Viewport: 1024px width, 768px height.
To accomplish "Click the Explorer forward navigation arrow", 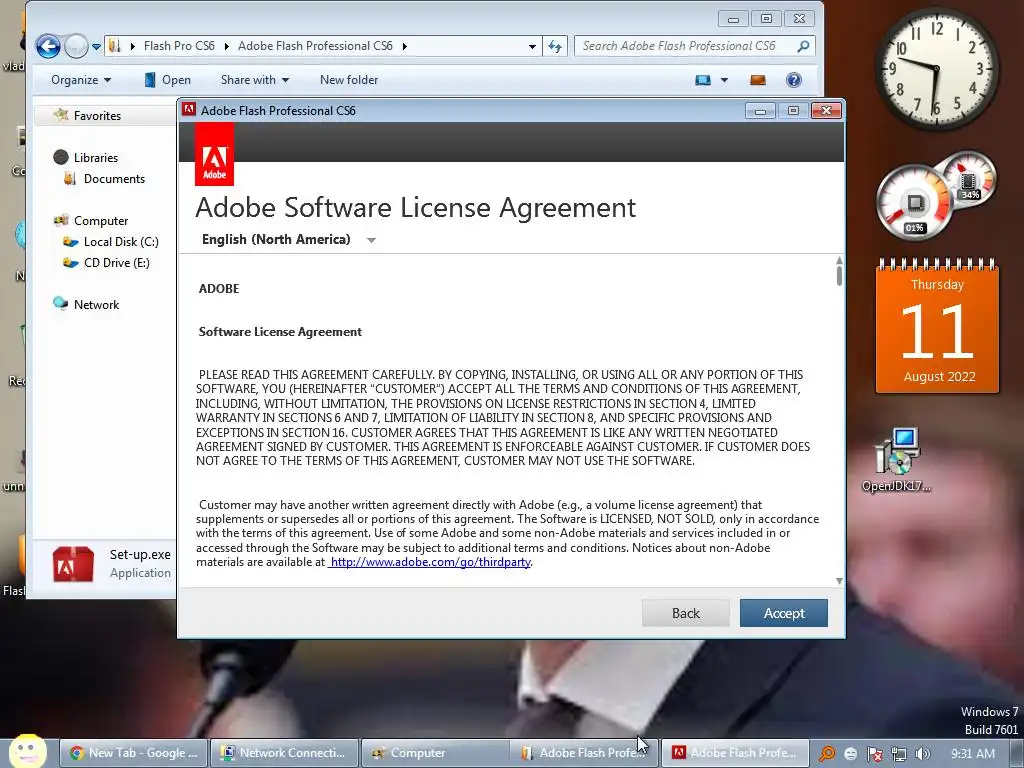I will 76,46.
